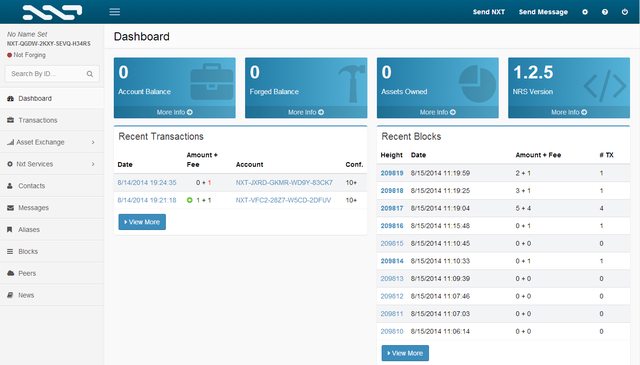Viewport: 640px width, 365px height.
Task: Expand the Nxt Services submenu
Action: click(52, 164)
